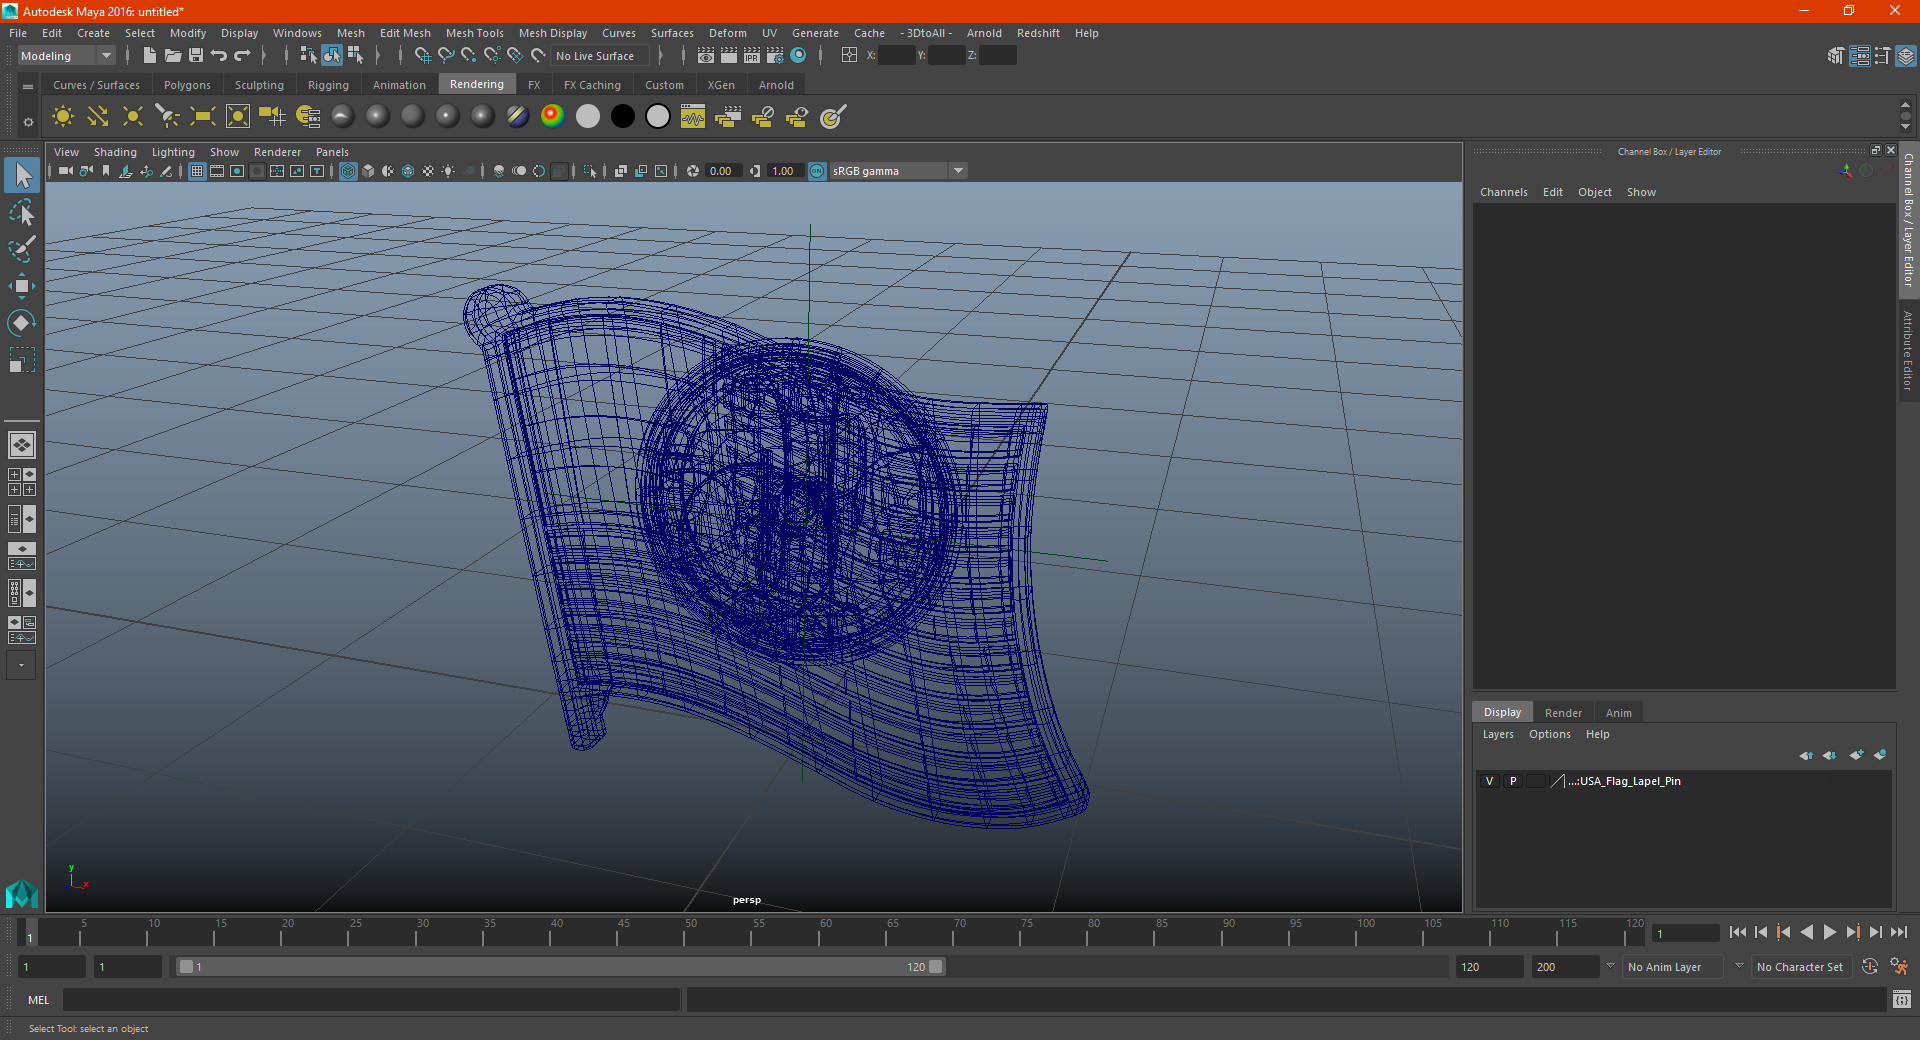This screenshot has height=1040, width=1920.
Task: Play the animation backwards
Action: point(1806,932)
